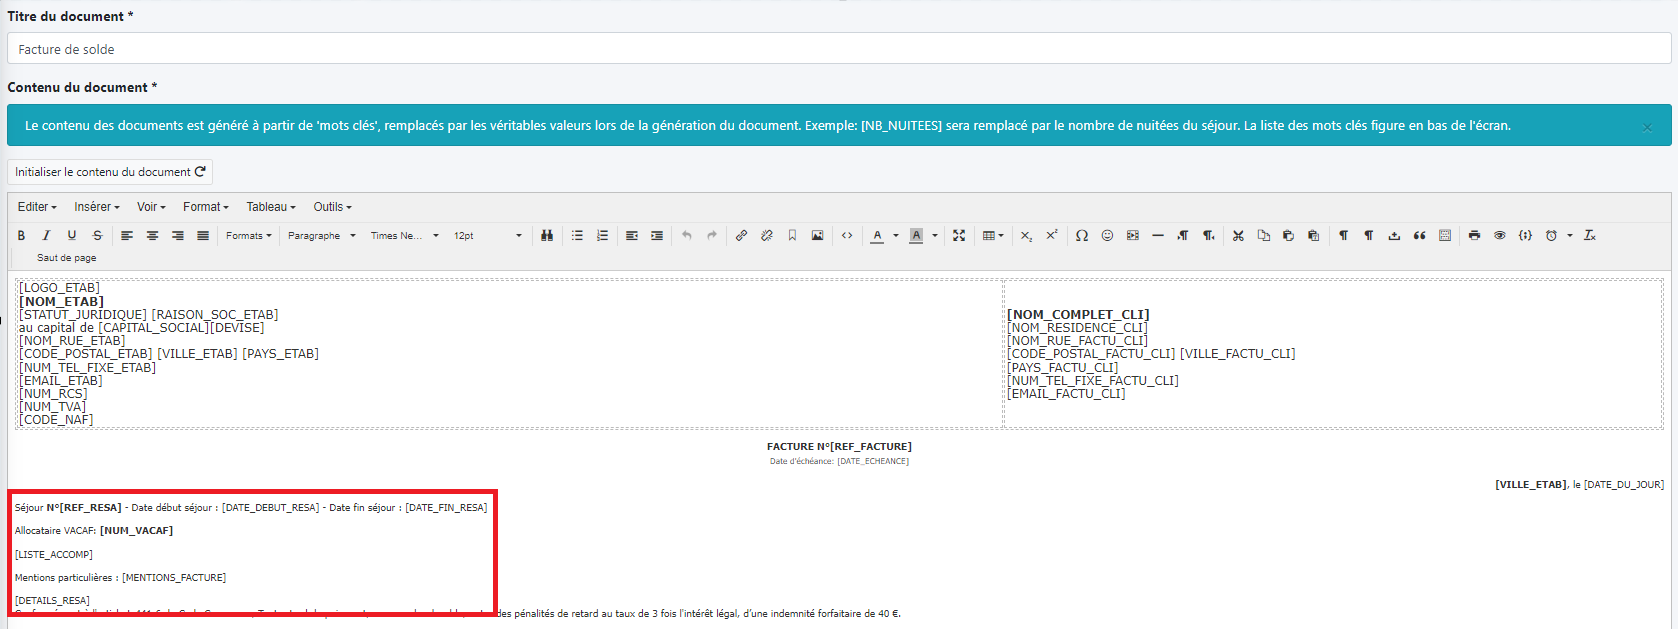Click the insert image icon
Screen dimensions: 1678x629
coord(817,236)
